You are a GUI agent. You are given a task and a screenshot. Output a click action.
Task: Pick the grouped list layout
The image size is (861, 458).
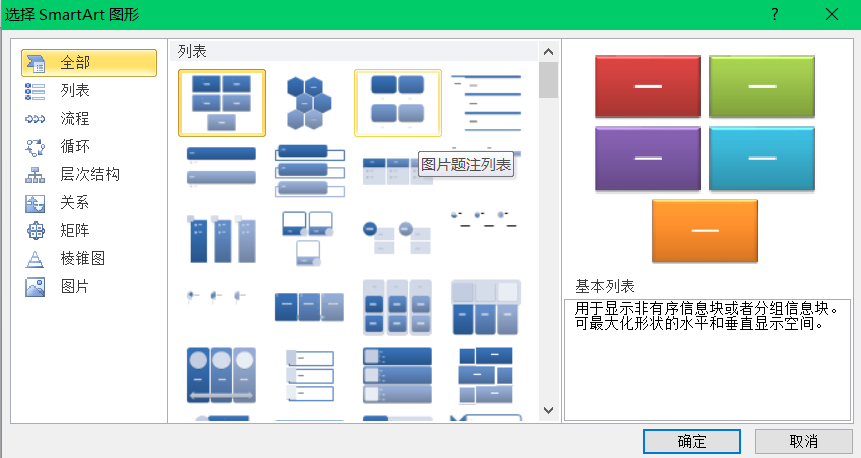coord(398,307)
